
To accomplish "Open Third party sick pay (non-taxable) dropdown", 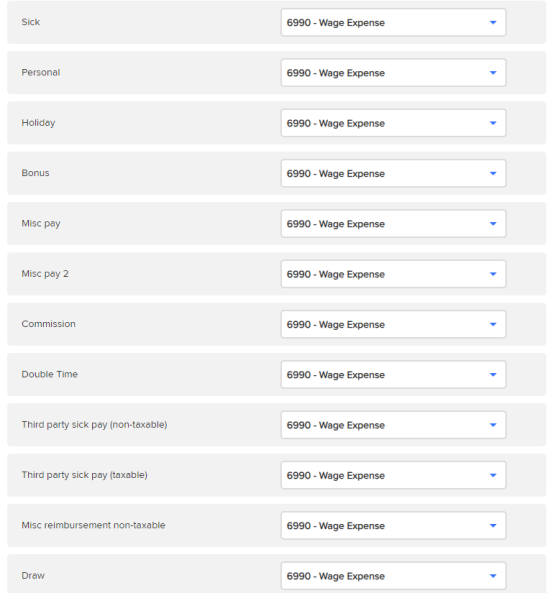I will pos(393,425).
